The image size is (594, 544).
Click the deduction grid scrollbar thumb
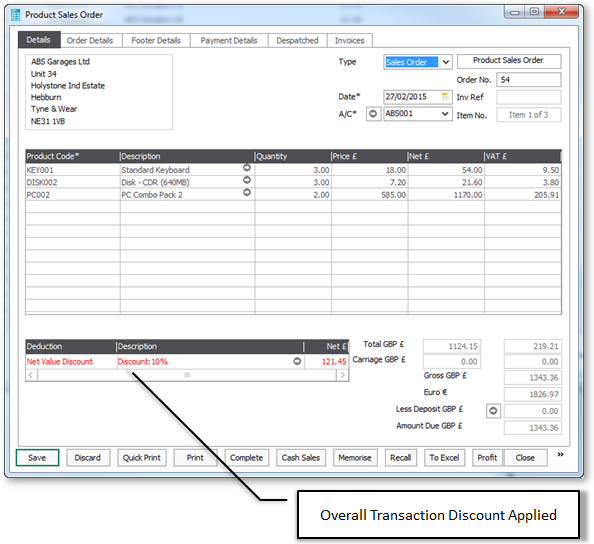(x=187, y=375)
